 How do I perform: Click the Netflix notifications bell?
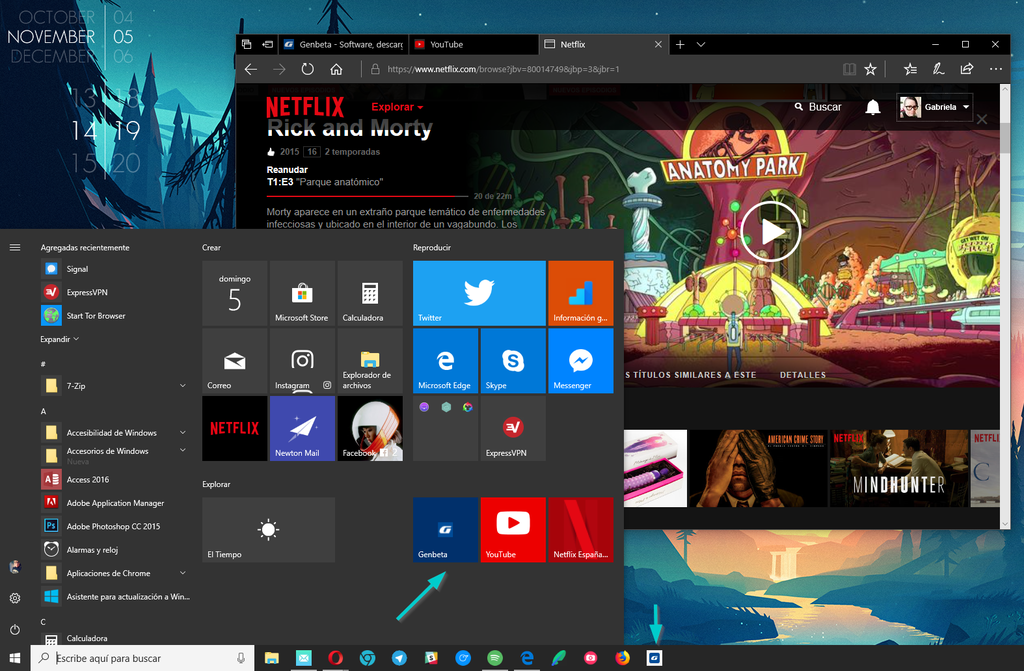872,107
